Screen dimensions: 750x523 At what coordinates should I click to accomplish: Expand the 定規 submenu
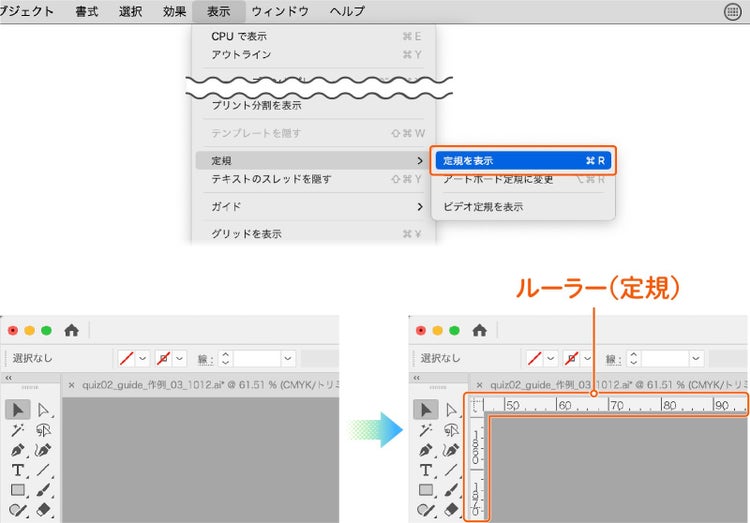(x=311, y=160)
